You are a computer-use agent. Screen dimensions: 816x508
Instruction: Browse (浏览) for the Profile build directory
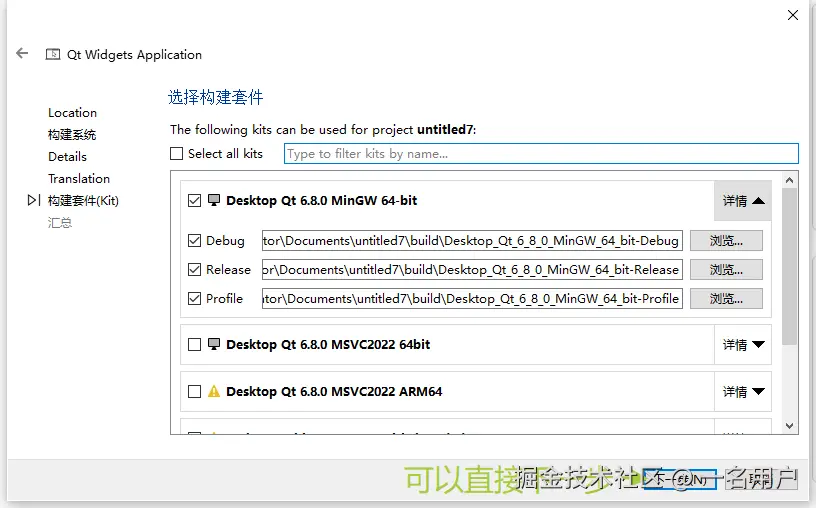tap(726, 299)
